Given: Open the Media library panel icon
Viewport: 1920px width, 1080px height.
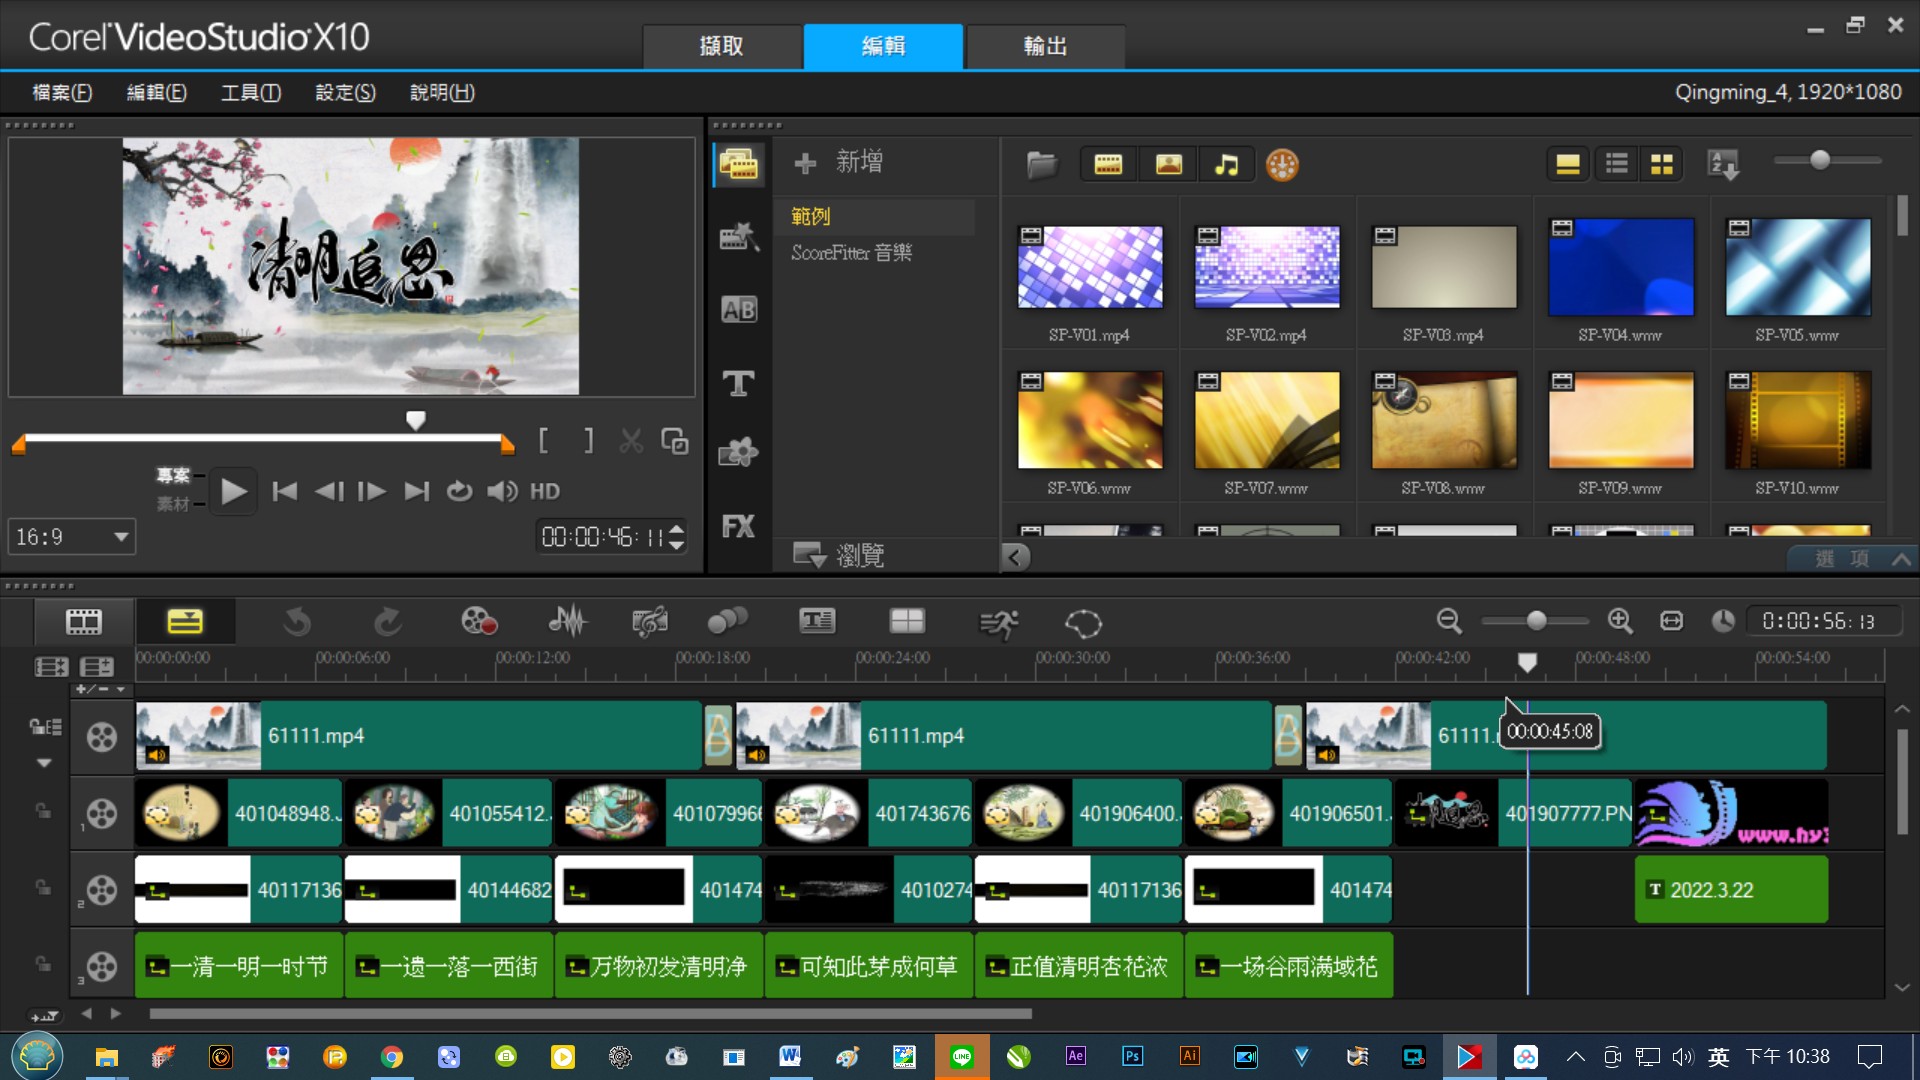Looking at the screenshot, I should click(x=739, y=164).
